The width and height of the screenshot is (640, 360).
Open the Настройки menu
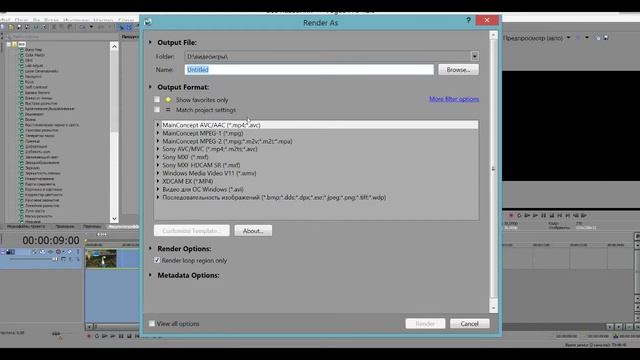click(103, 20)
